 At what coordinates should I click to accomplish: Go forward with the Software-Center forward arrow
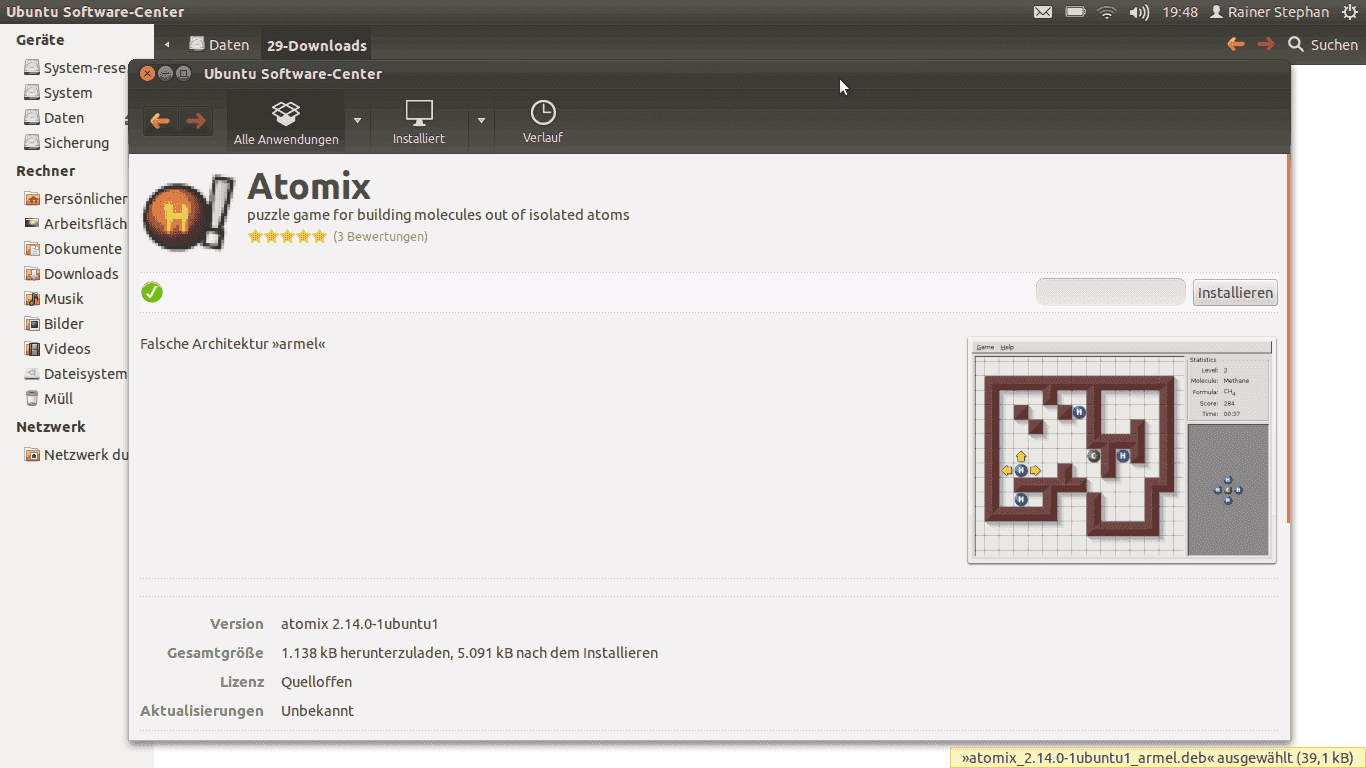(196, 121)
